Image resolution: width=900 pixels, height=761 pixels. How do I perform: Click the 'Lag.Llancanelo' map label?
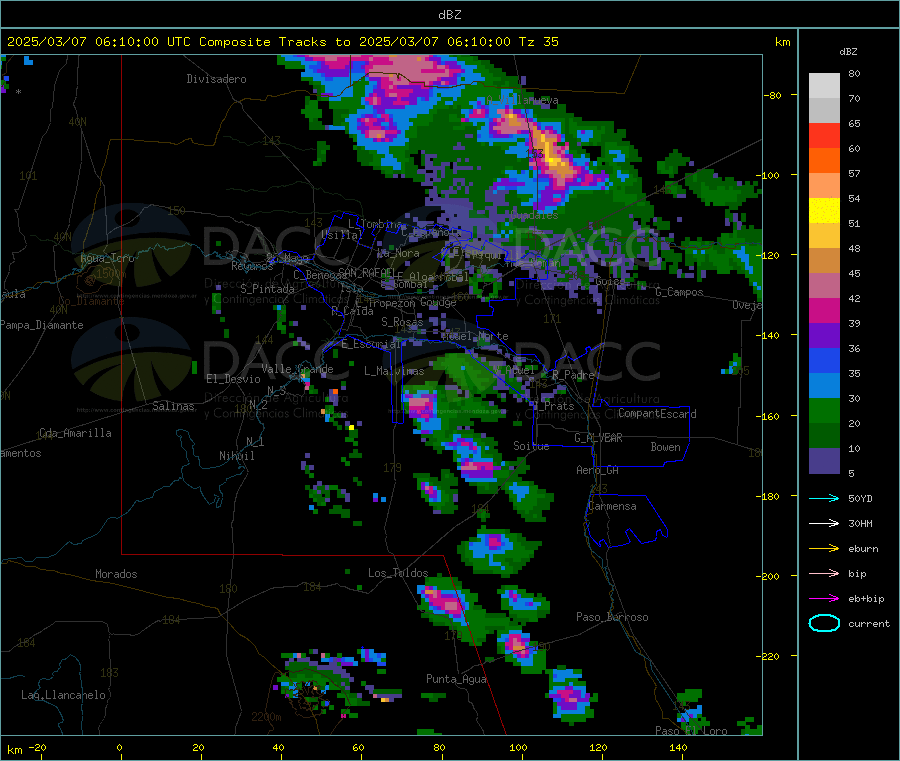(x=63, y=695)
